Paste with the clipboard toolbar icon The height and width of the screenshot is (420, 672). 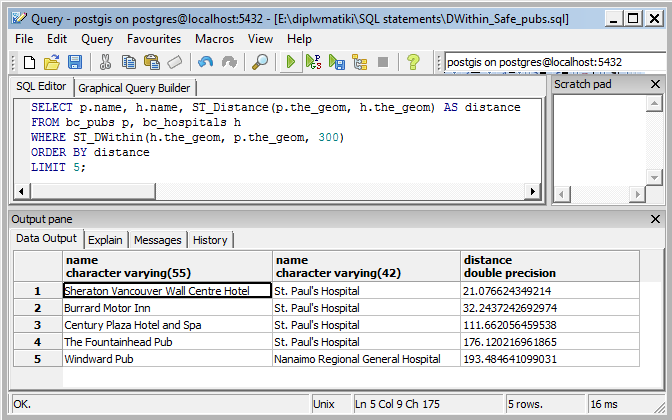click(x=152, y=63)
